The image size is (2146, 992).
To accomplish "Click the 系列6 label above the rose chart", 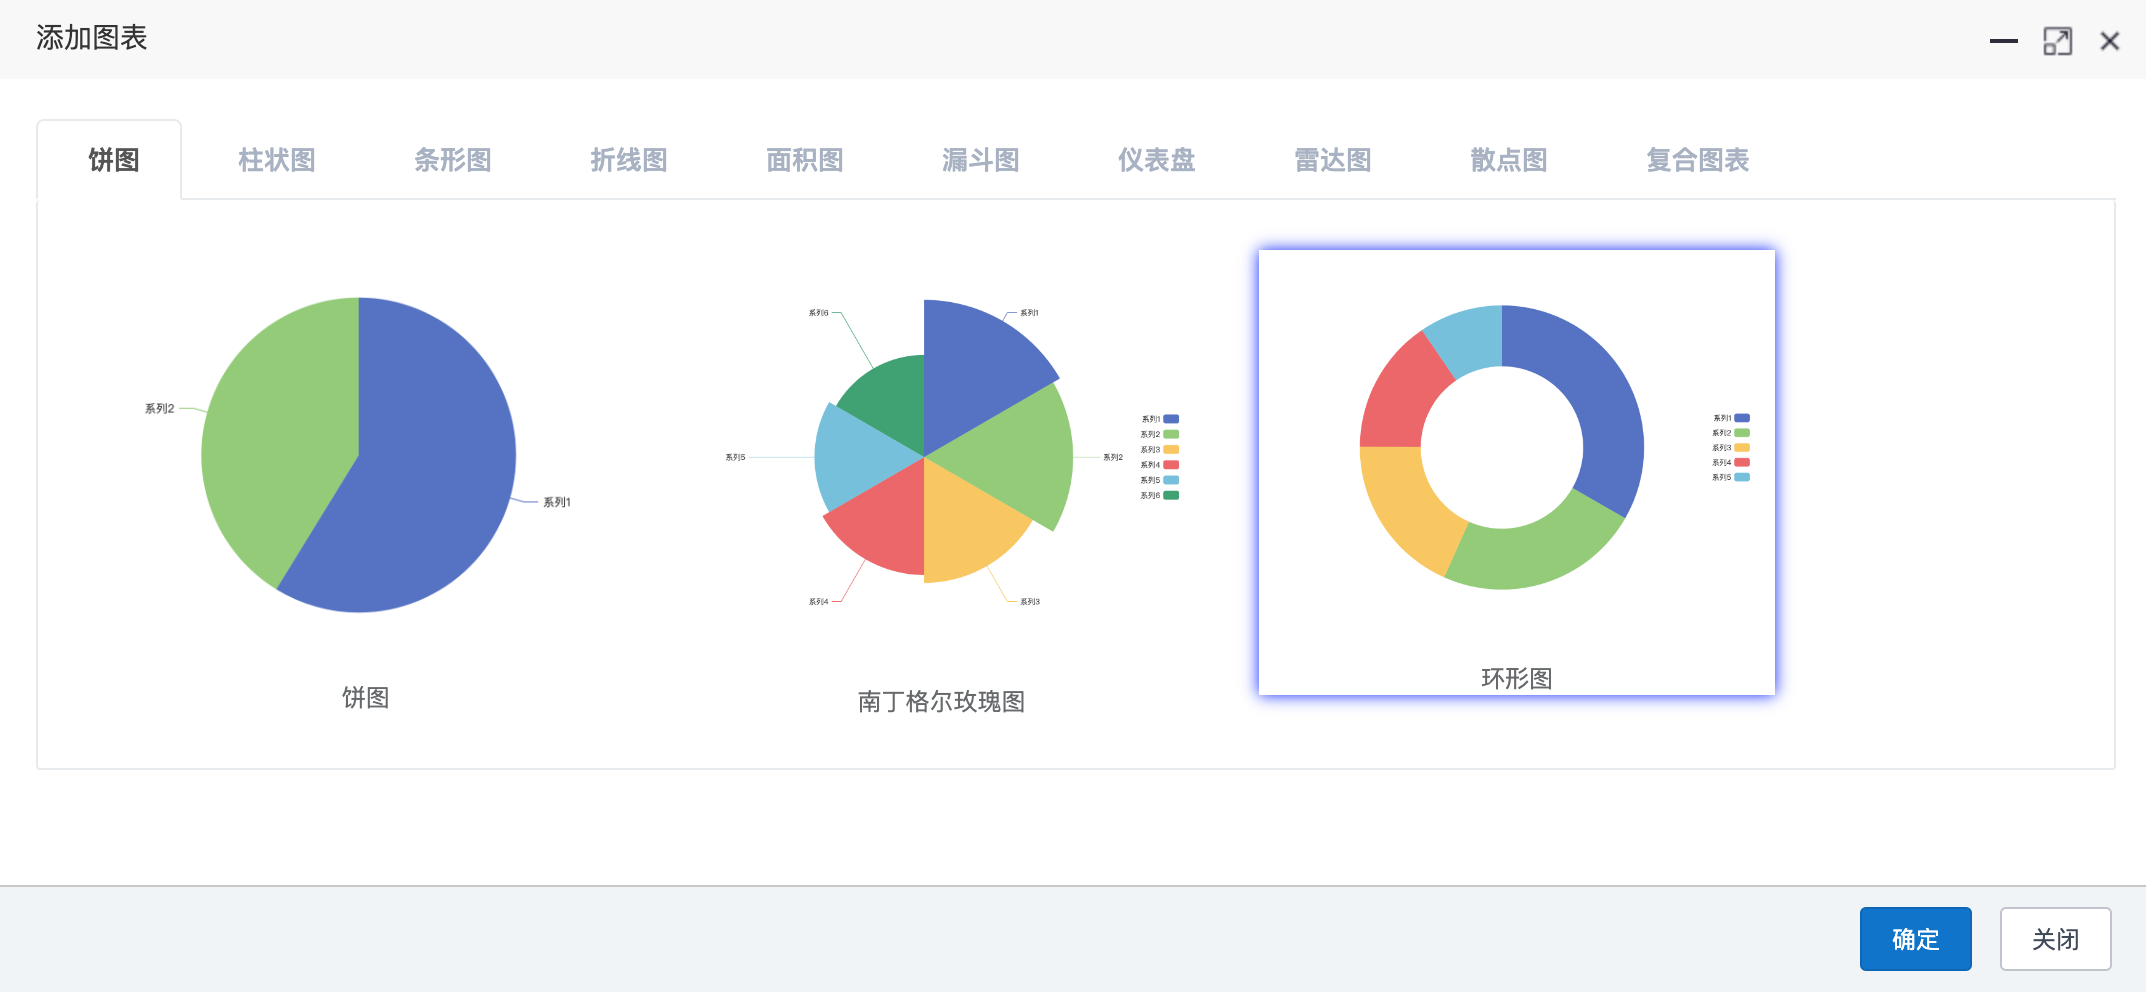I will coord(818,313).
